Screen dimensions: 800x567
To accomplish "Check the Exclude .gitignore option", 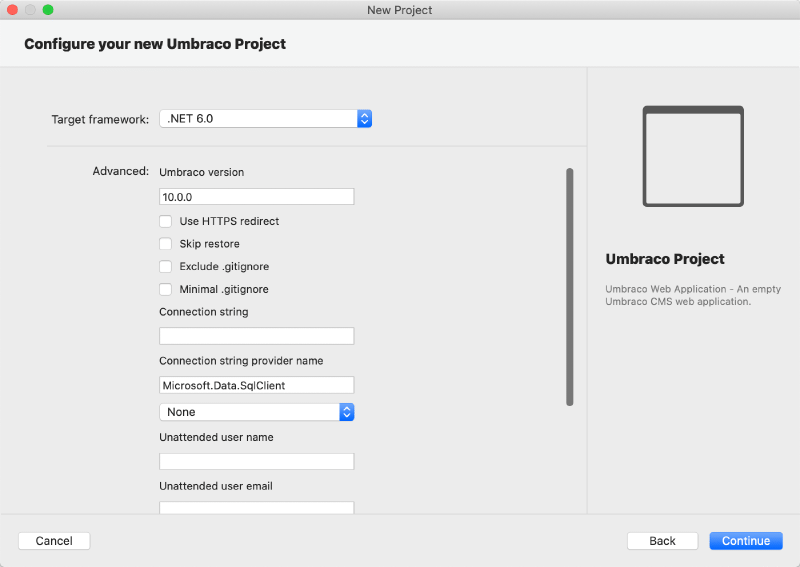I will (165, 266).
